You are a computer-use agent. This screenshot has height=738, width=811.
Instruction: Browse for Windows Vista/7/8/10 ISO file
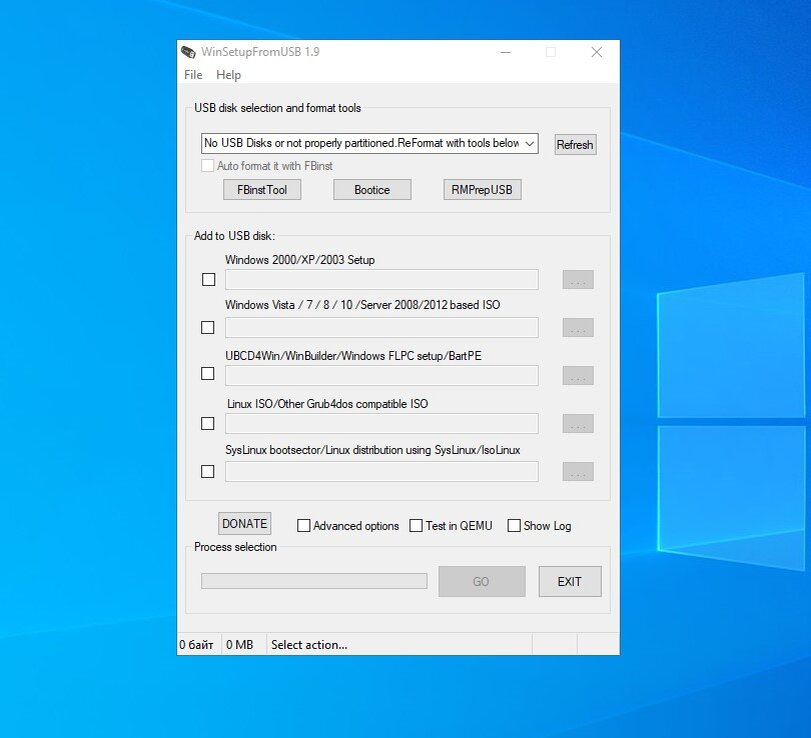[x=578, y=328]
